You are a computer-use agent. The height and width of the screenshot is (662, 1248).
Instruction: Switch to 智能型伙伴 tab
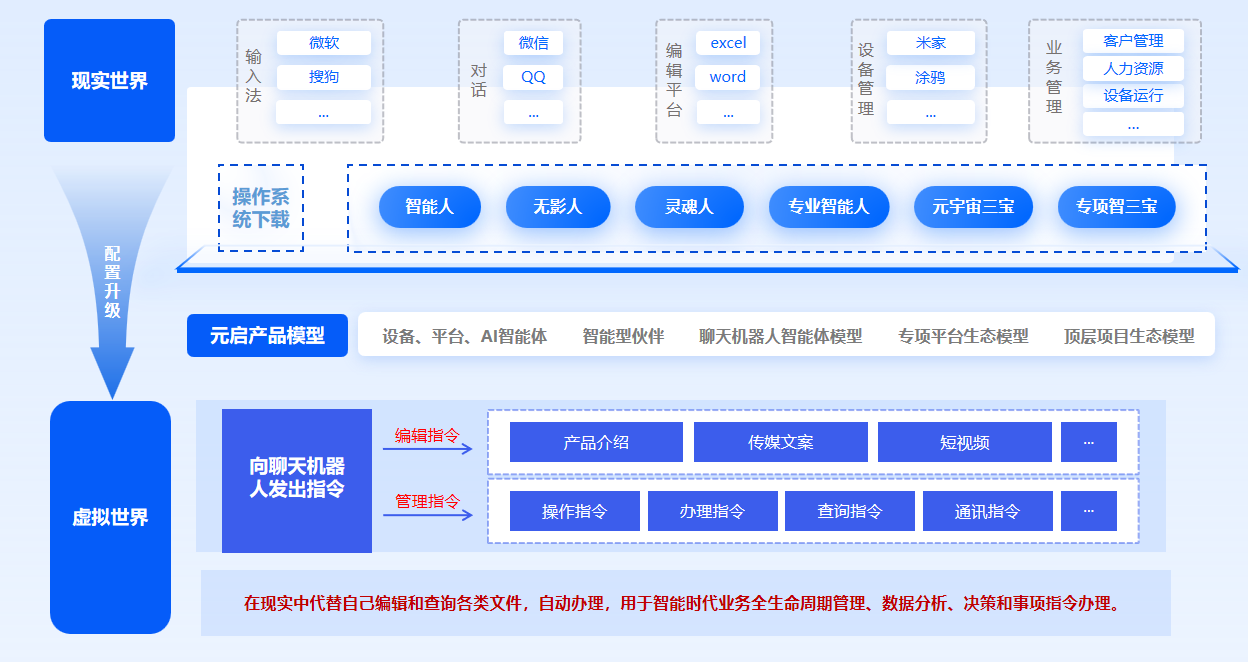623,336
